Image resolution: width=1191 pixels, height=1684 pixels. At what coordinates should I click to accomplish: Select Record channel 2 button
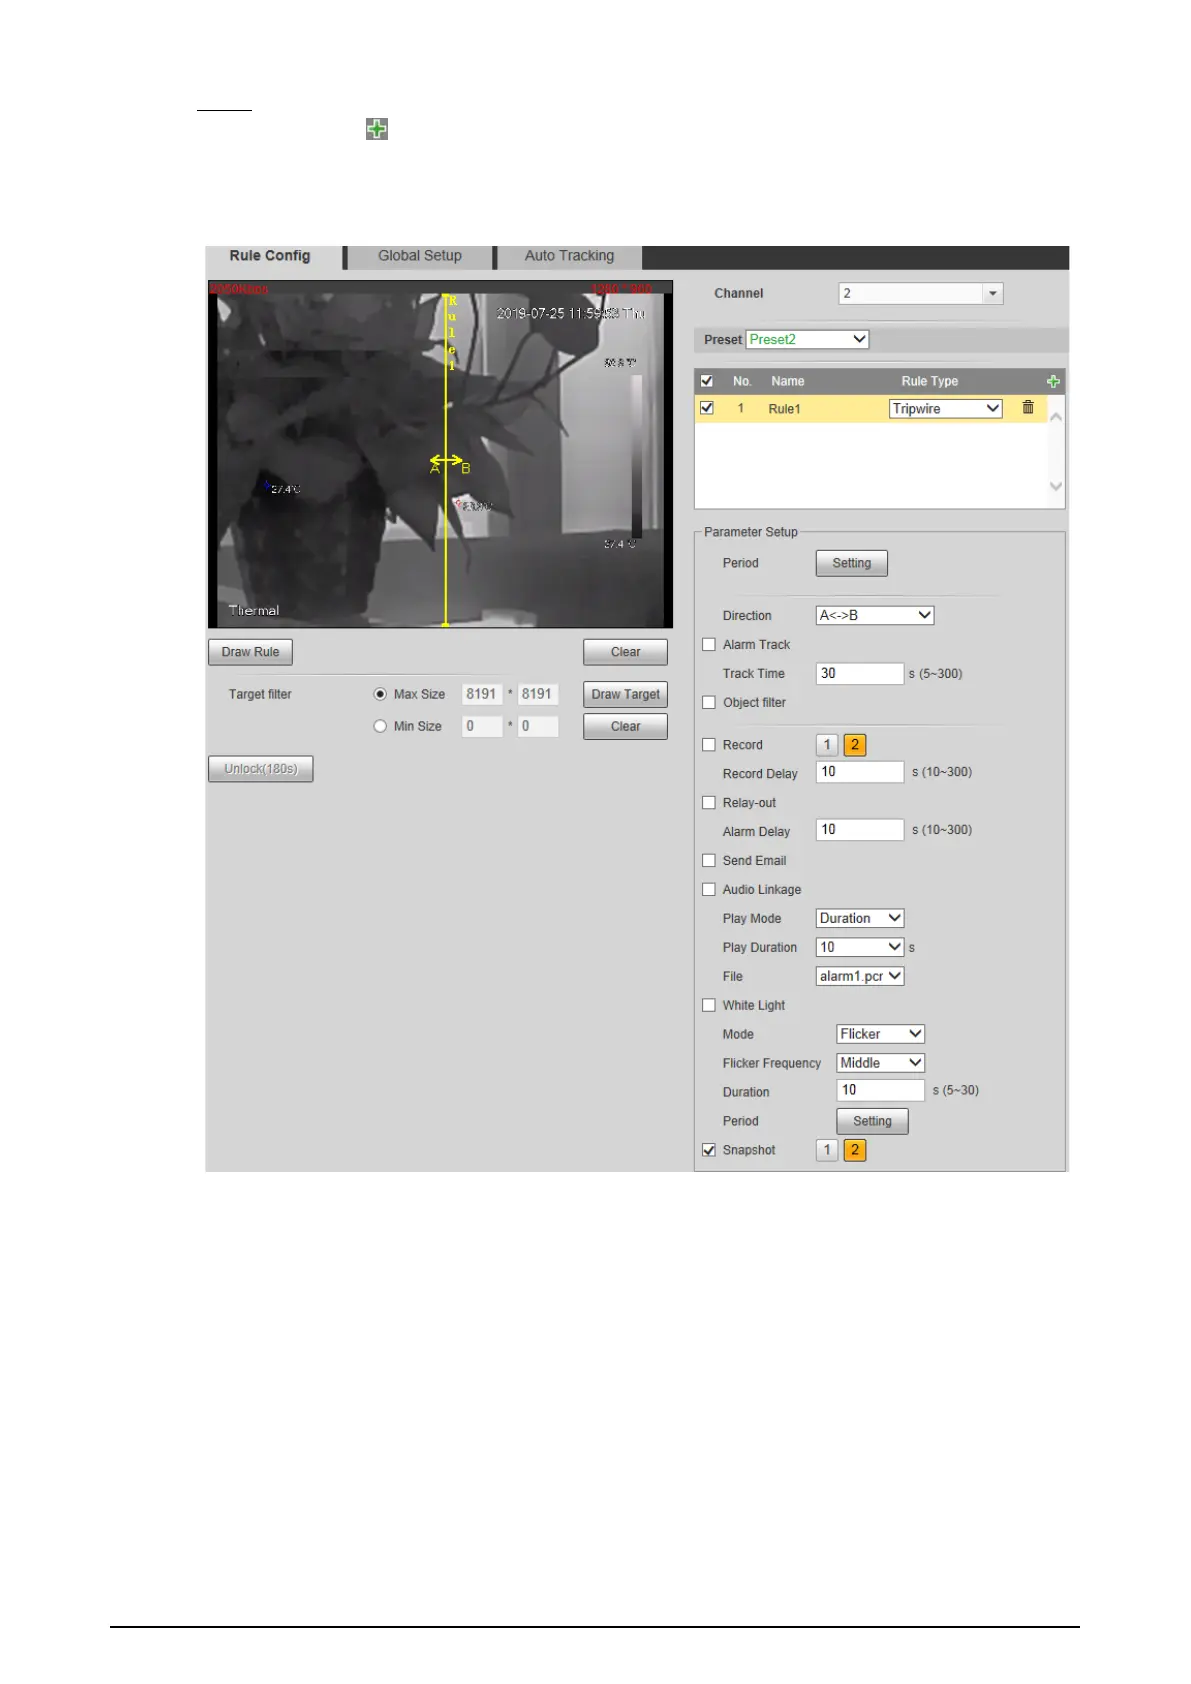click(x=855, y=745)
